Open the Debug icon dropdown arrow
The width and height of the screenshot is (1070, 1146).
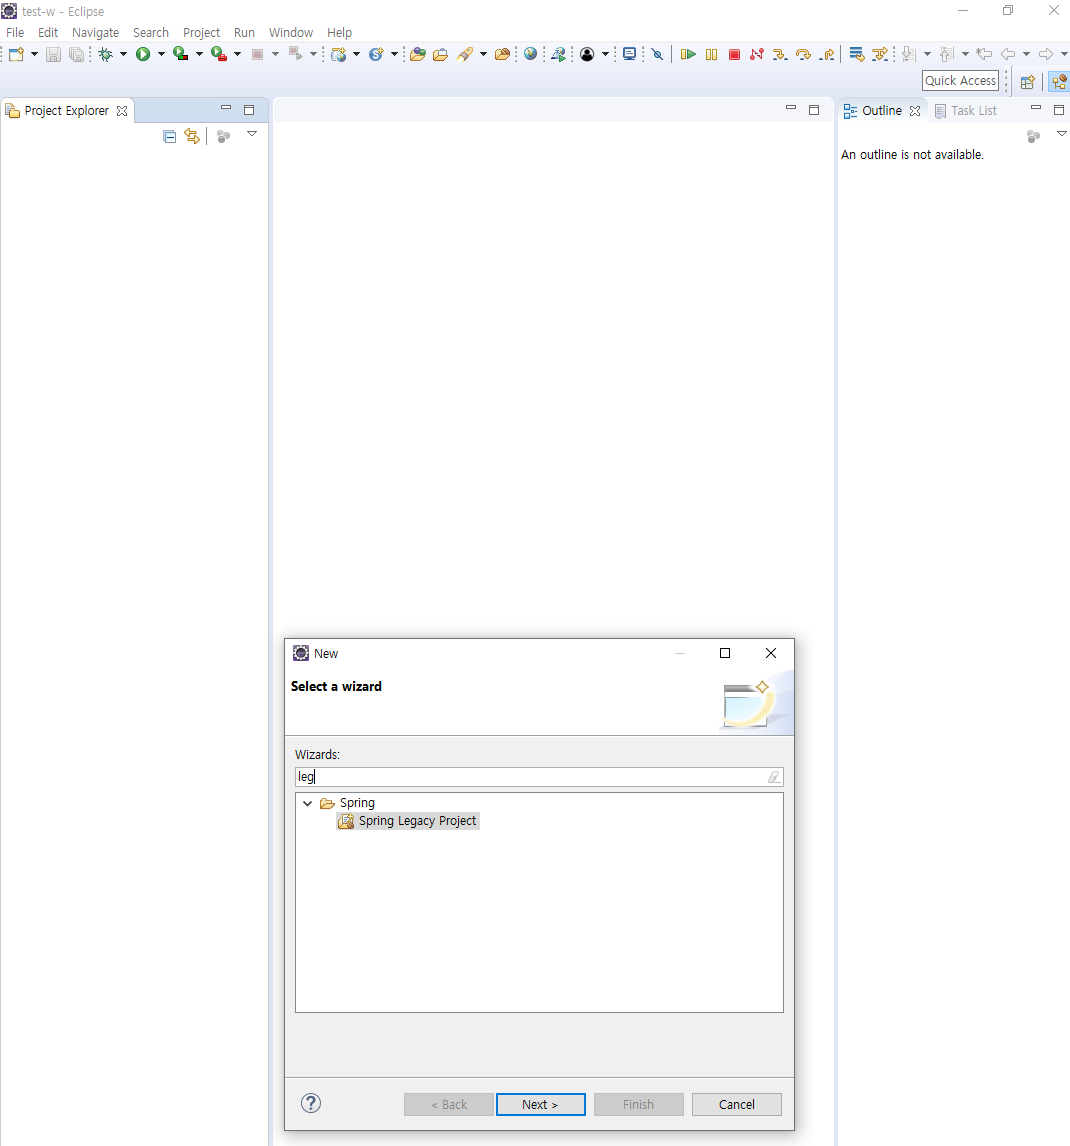[124, 54]
